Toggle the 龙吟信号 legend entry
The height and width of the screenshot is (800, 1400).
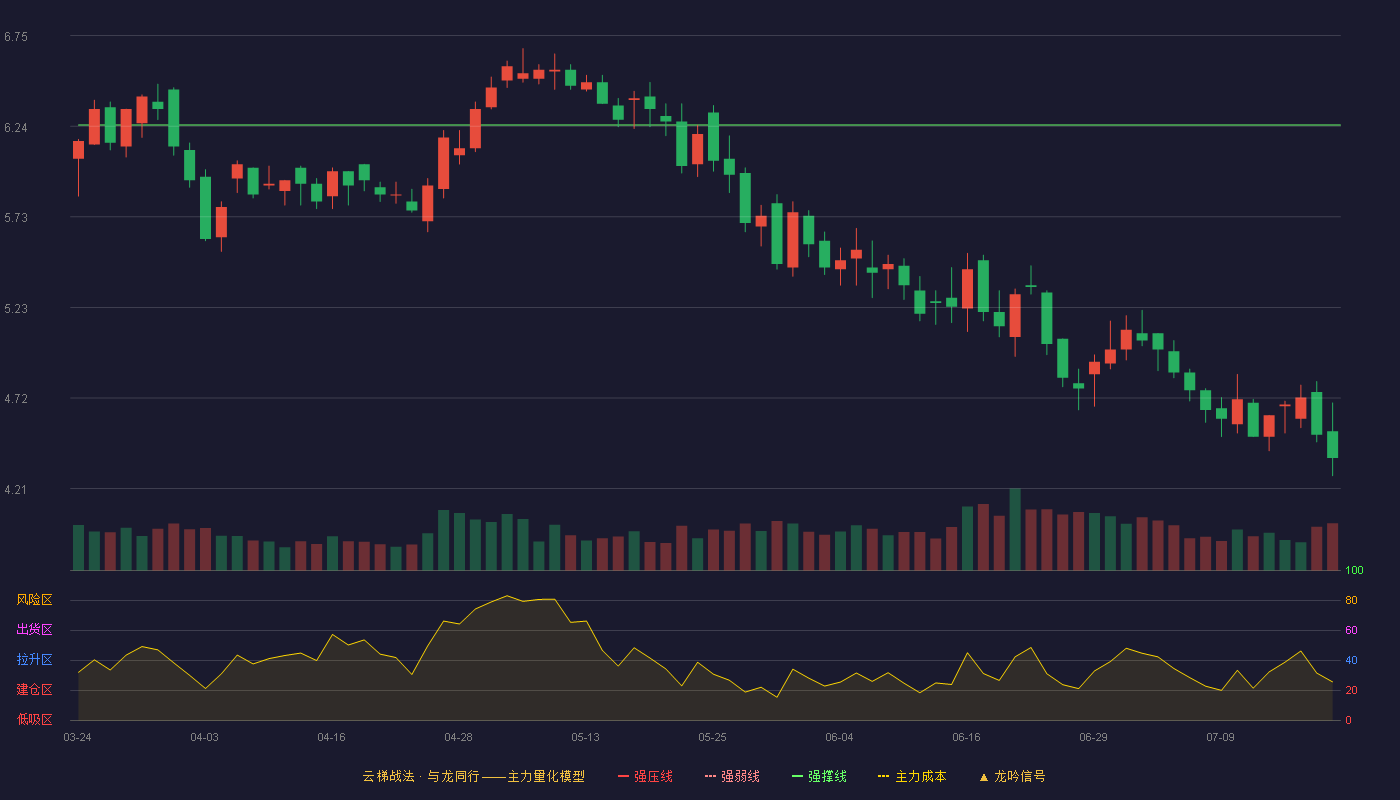click(x=1011, y=776)
